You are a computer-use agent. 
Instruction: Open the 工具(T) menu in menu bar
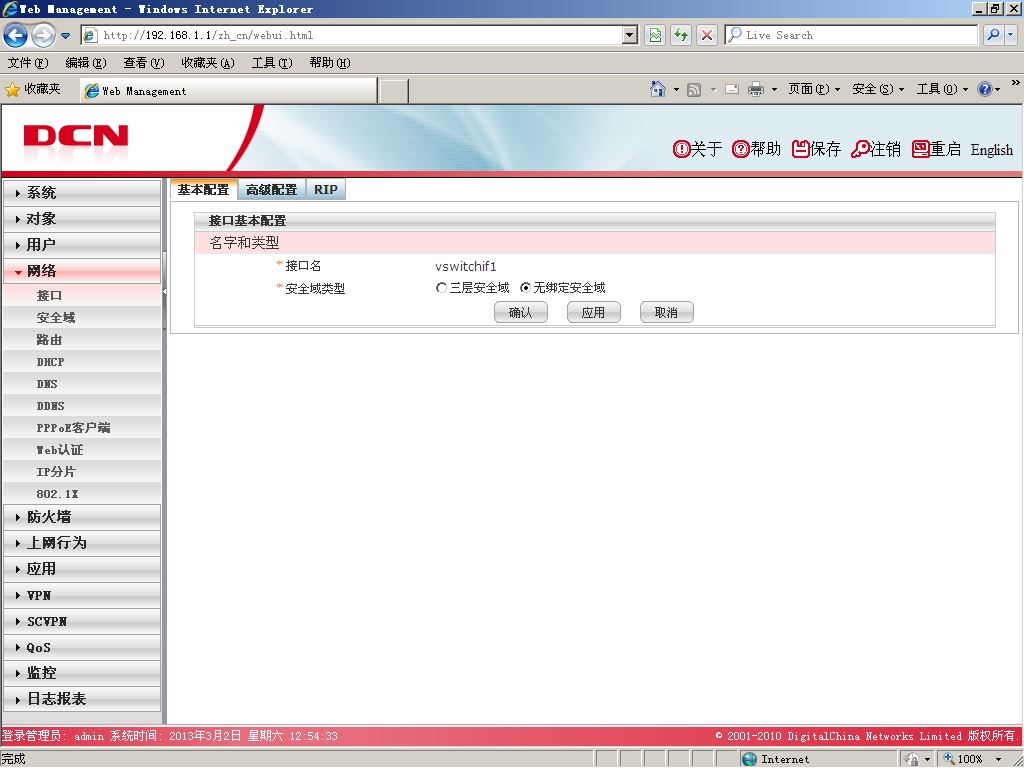272,63
